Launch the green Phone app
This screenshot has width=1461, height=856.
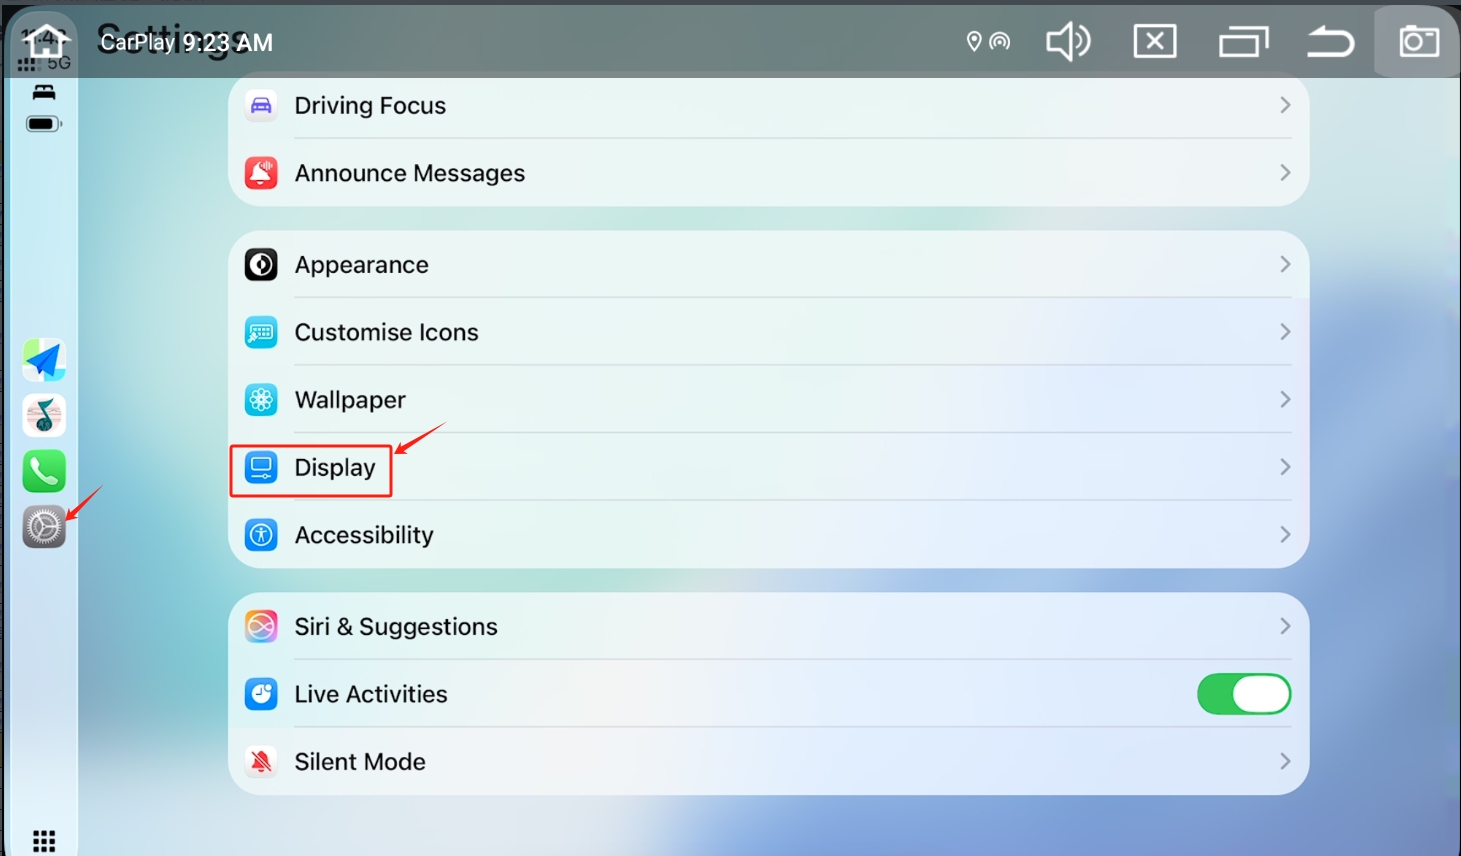click(x=44, y=471)
